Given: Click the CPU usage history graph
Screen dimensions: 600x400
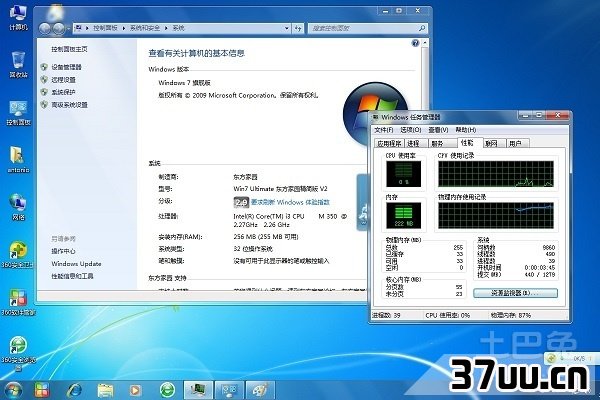Looking at the screenshot, I should coord(496,174).
